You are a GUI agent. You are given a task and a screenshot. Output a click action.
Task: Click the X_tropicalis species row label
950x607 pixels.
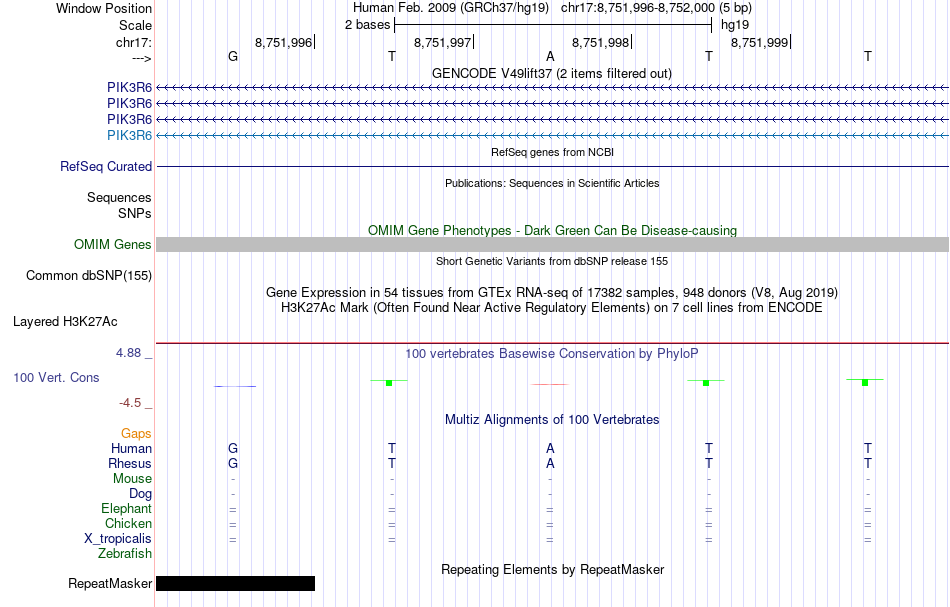118,539
